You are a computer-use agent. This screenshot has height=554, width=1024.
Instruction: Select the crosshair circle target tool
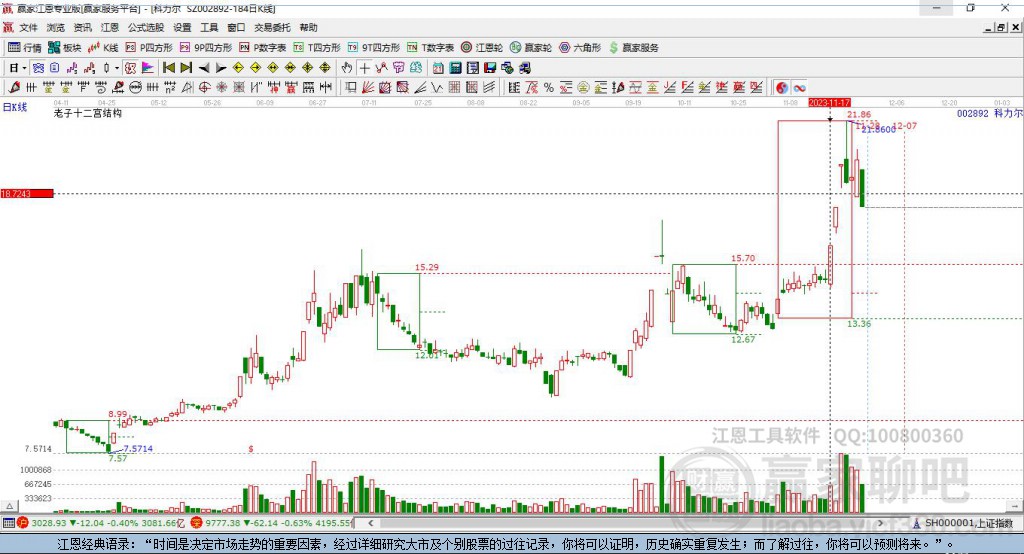point(203,87)
